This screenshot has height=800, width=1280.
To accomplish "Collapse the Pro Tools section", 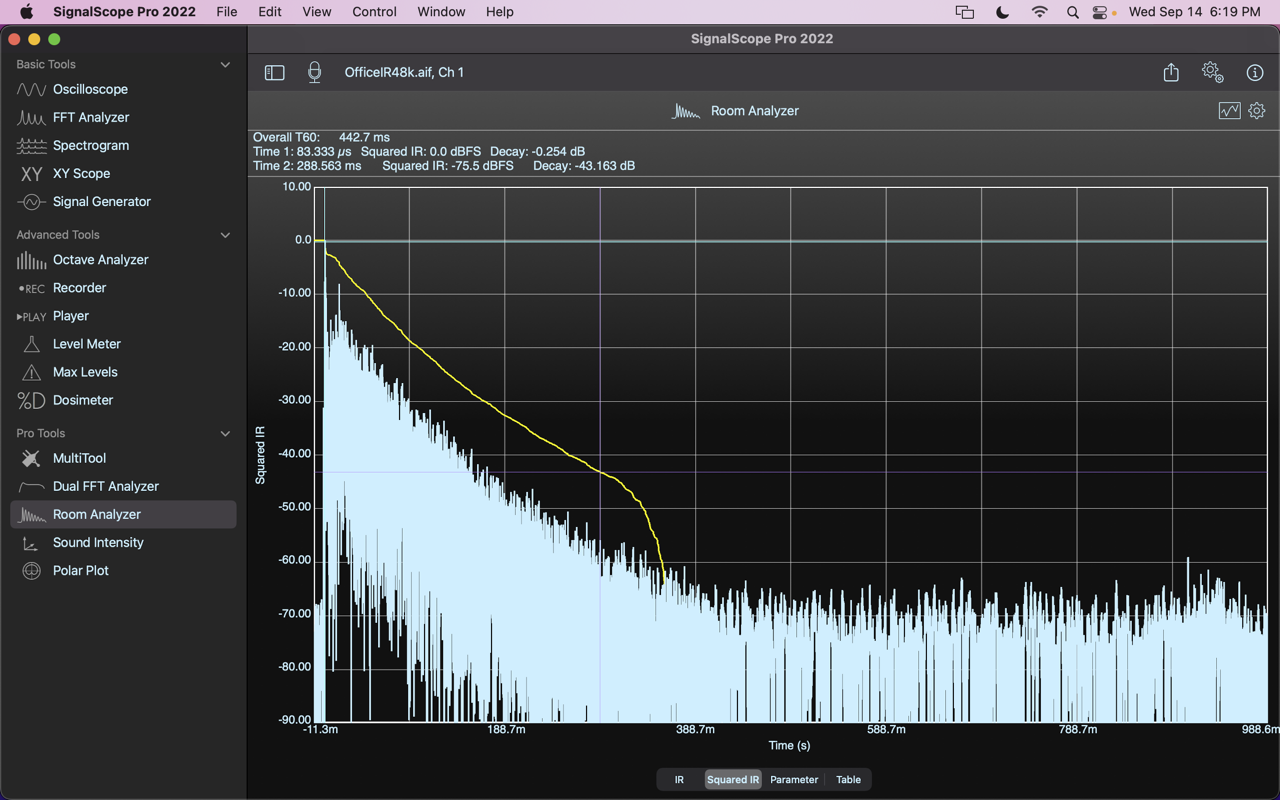I will click(x=225, y=433).
